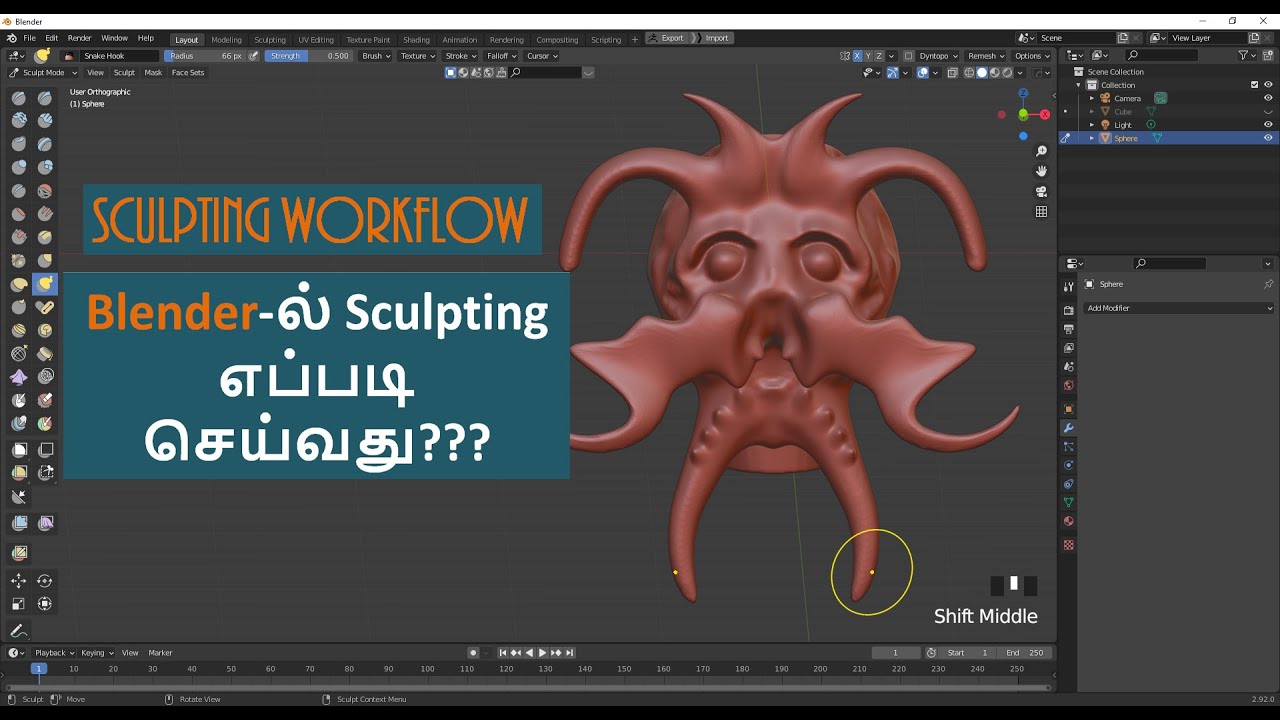Screen dimensions: 1280x720
Task: Select the Box Mask tool
Action: pyautogui.click(x=19, y=450)
